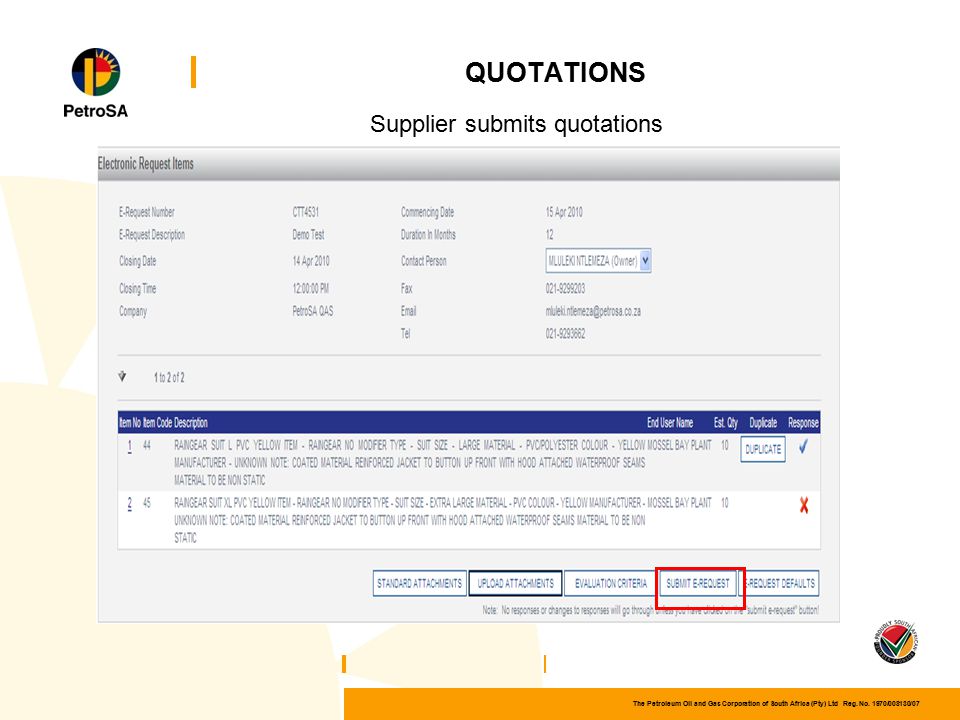Click the E-Request Defaults button
This screenshot has width=960, height=720.
click(780, 583)
